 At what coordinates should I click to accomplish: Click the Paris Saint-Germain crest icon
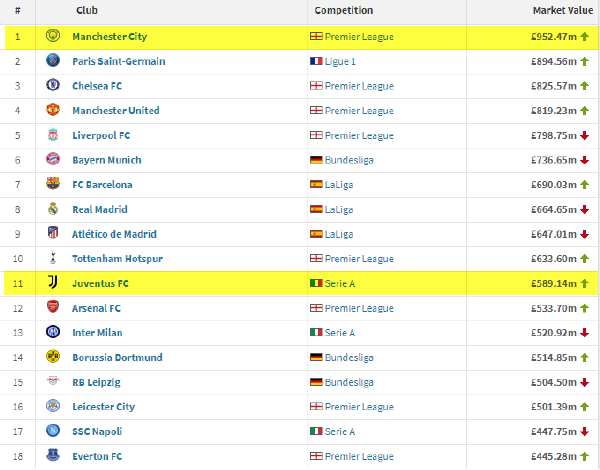[x=53, y=60]
